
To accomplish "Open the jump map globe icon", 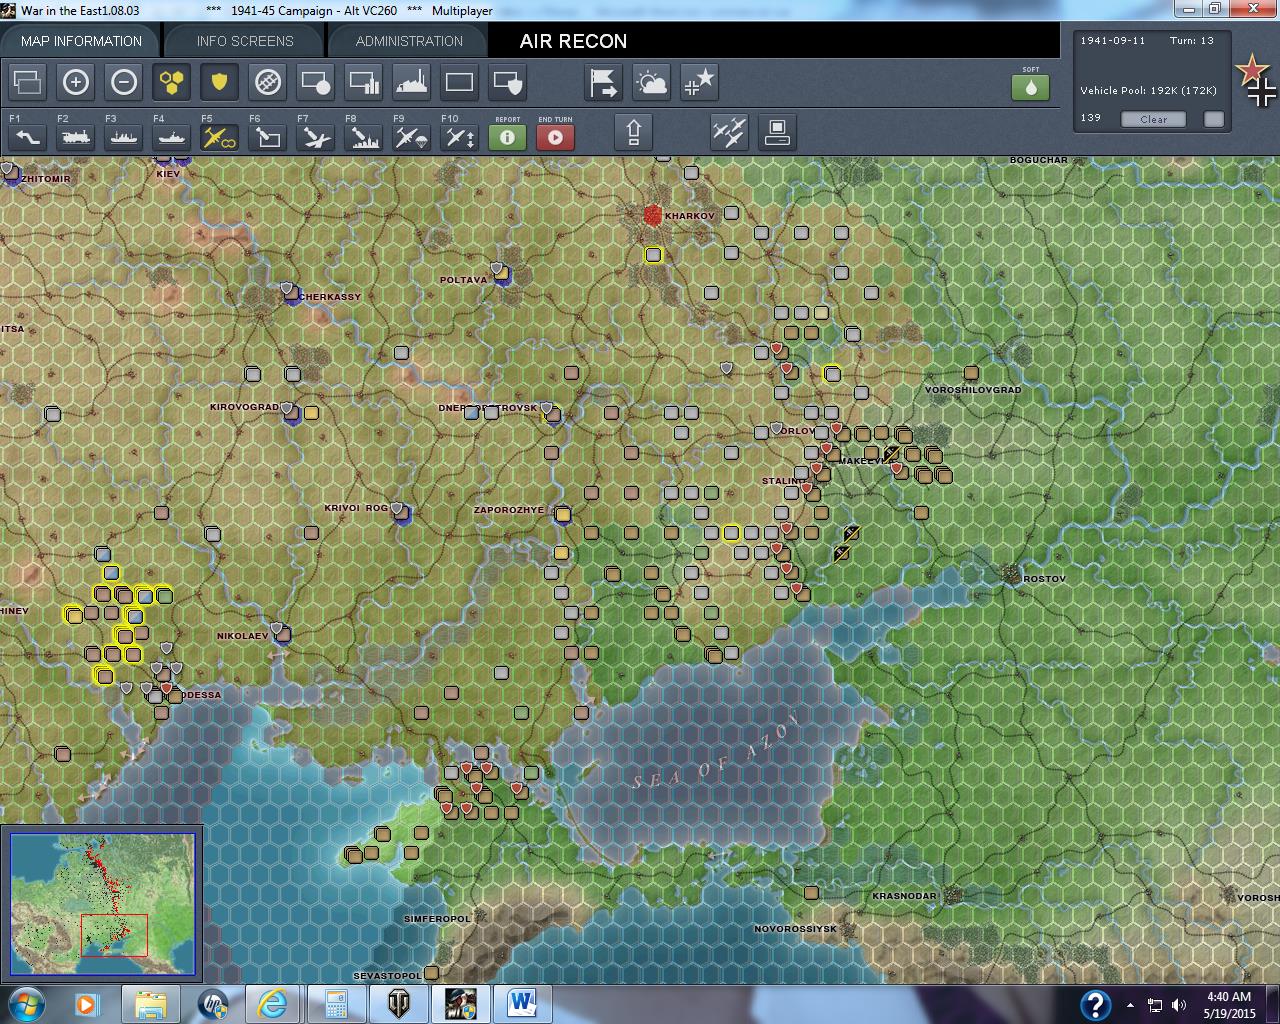I will click(267, 82).
